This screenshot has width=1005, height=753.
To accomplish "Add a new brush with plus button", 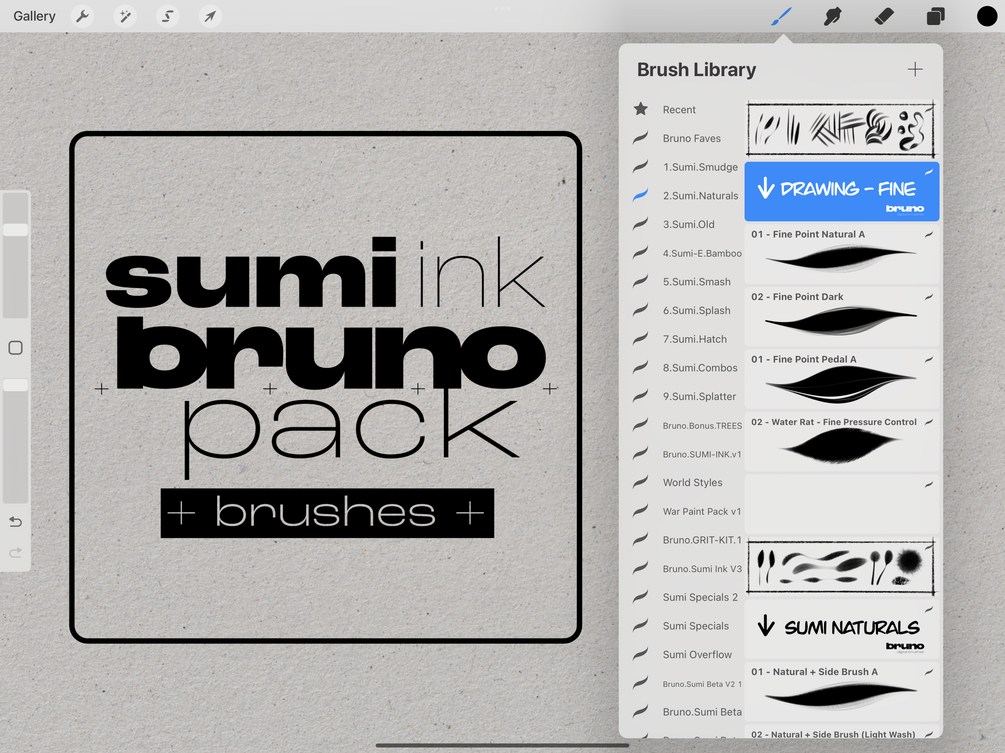I will [915, 69].
